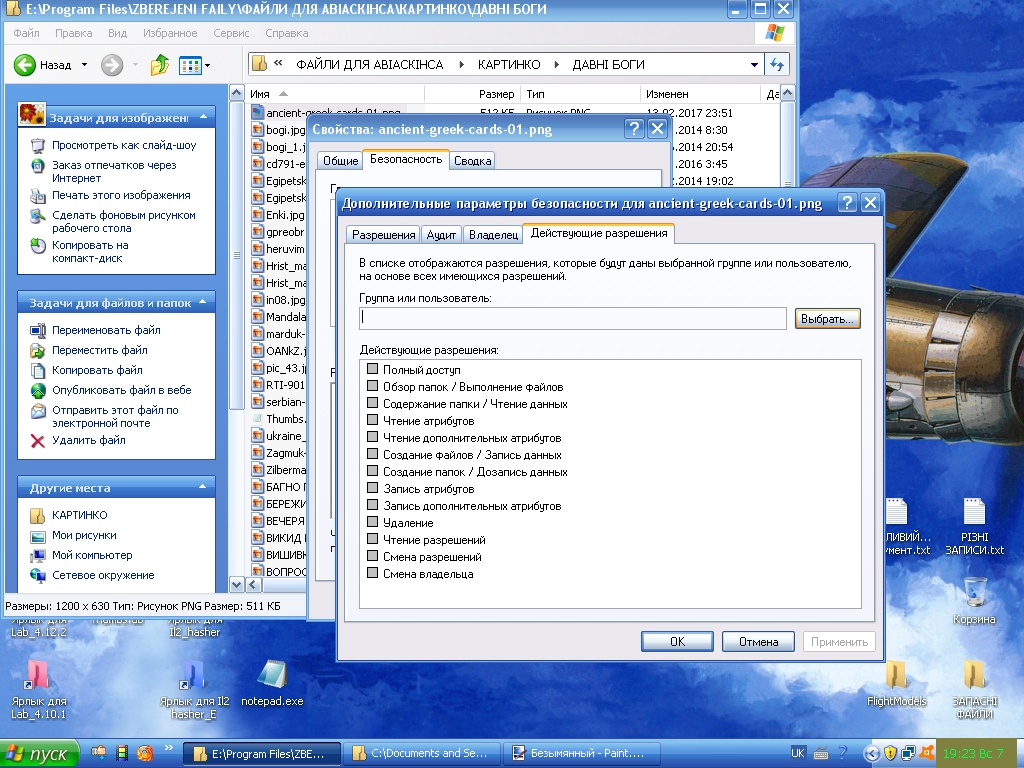This screenshot has width=1024, height=768.
Task: Toggle Создание файлов / Запись данных checkbox
Action: (372, 454)
